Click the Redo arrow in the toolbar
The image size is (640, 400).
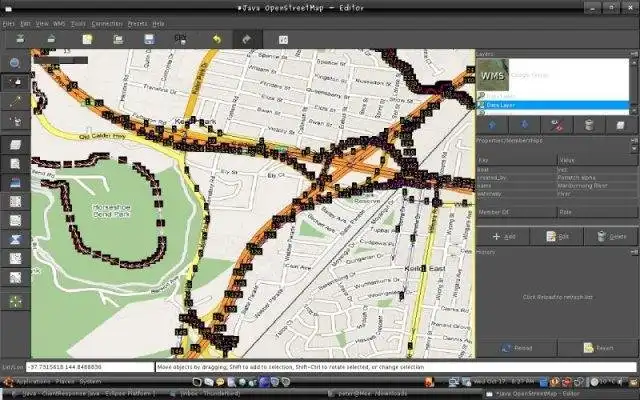pyautogui.click(x=247, y=39)
